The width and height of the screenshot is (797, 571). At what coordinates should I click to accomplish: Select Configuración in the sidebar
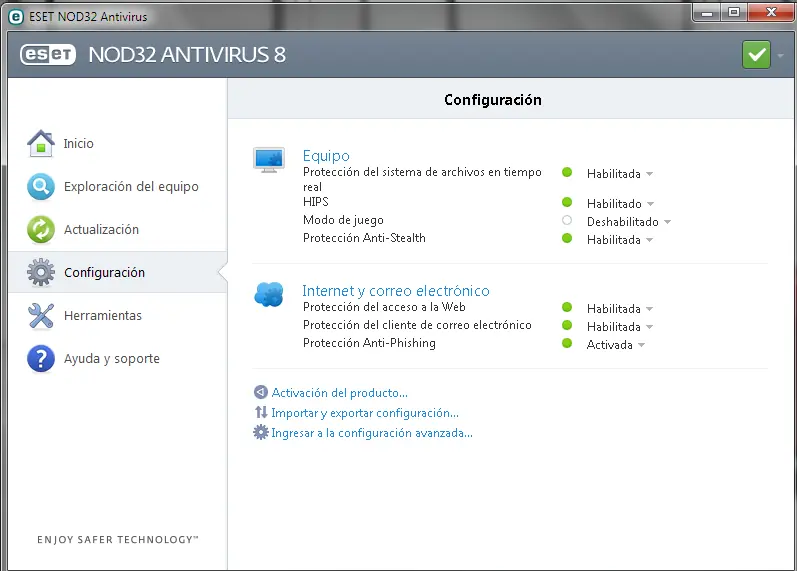click(117, 272)
